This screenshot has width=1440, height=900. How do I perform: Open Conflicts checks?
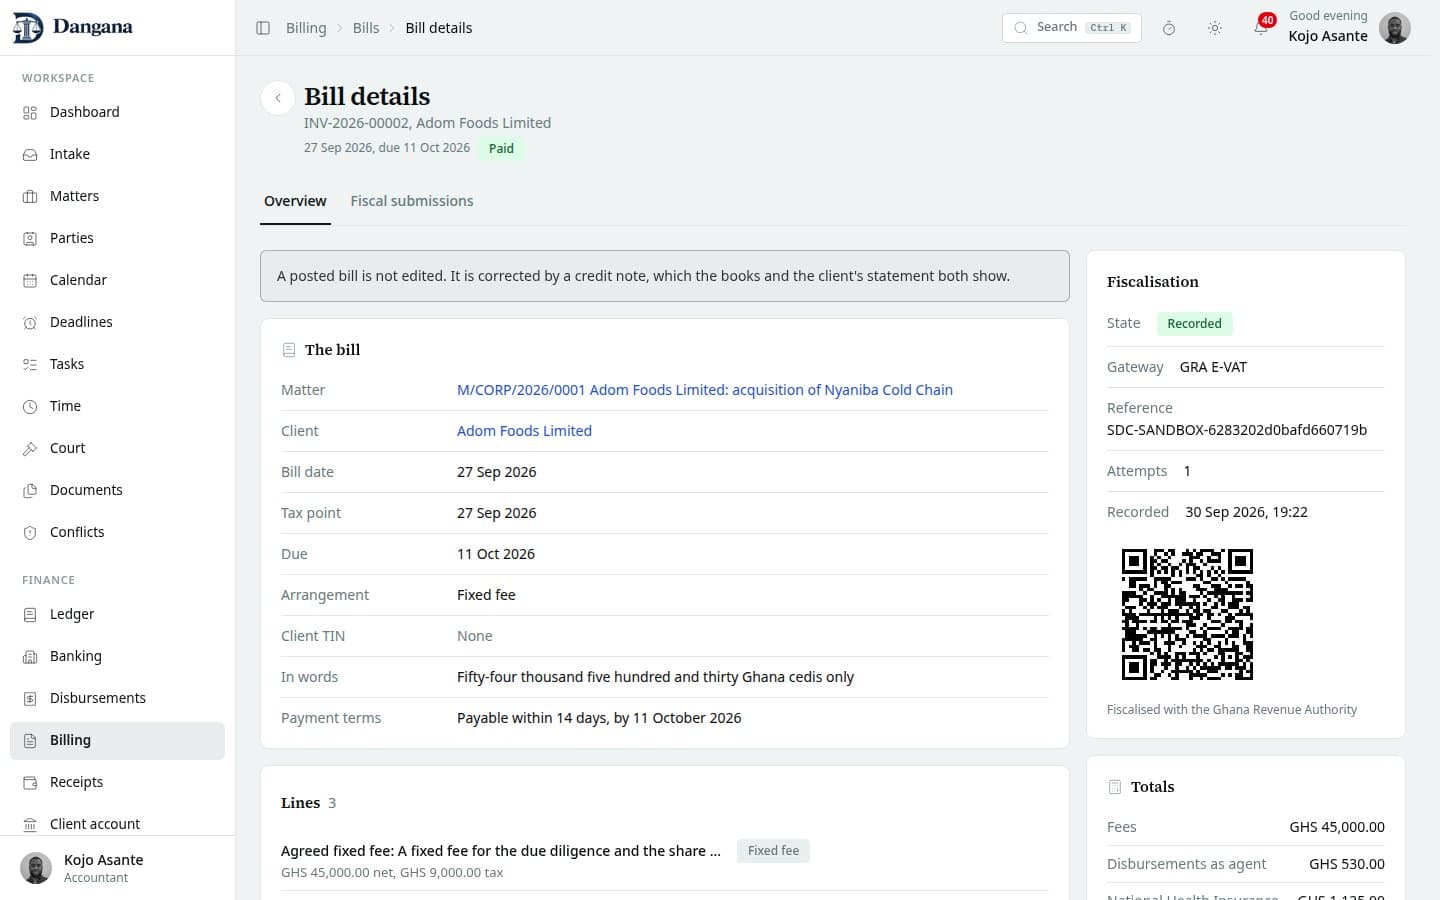pos(118,532)
